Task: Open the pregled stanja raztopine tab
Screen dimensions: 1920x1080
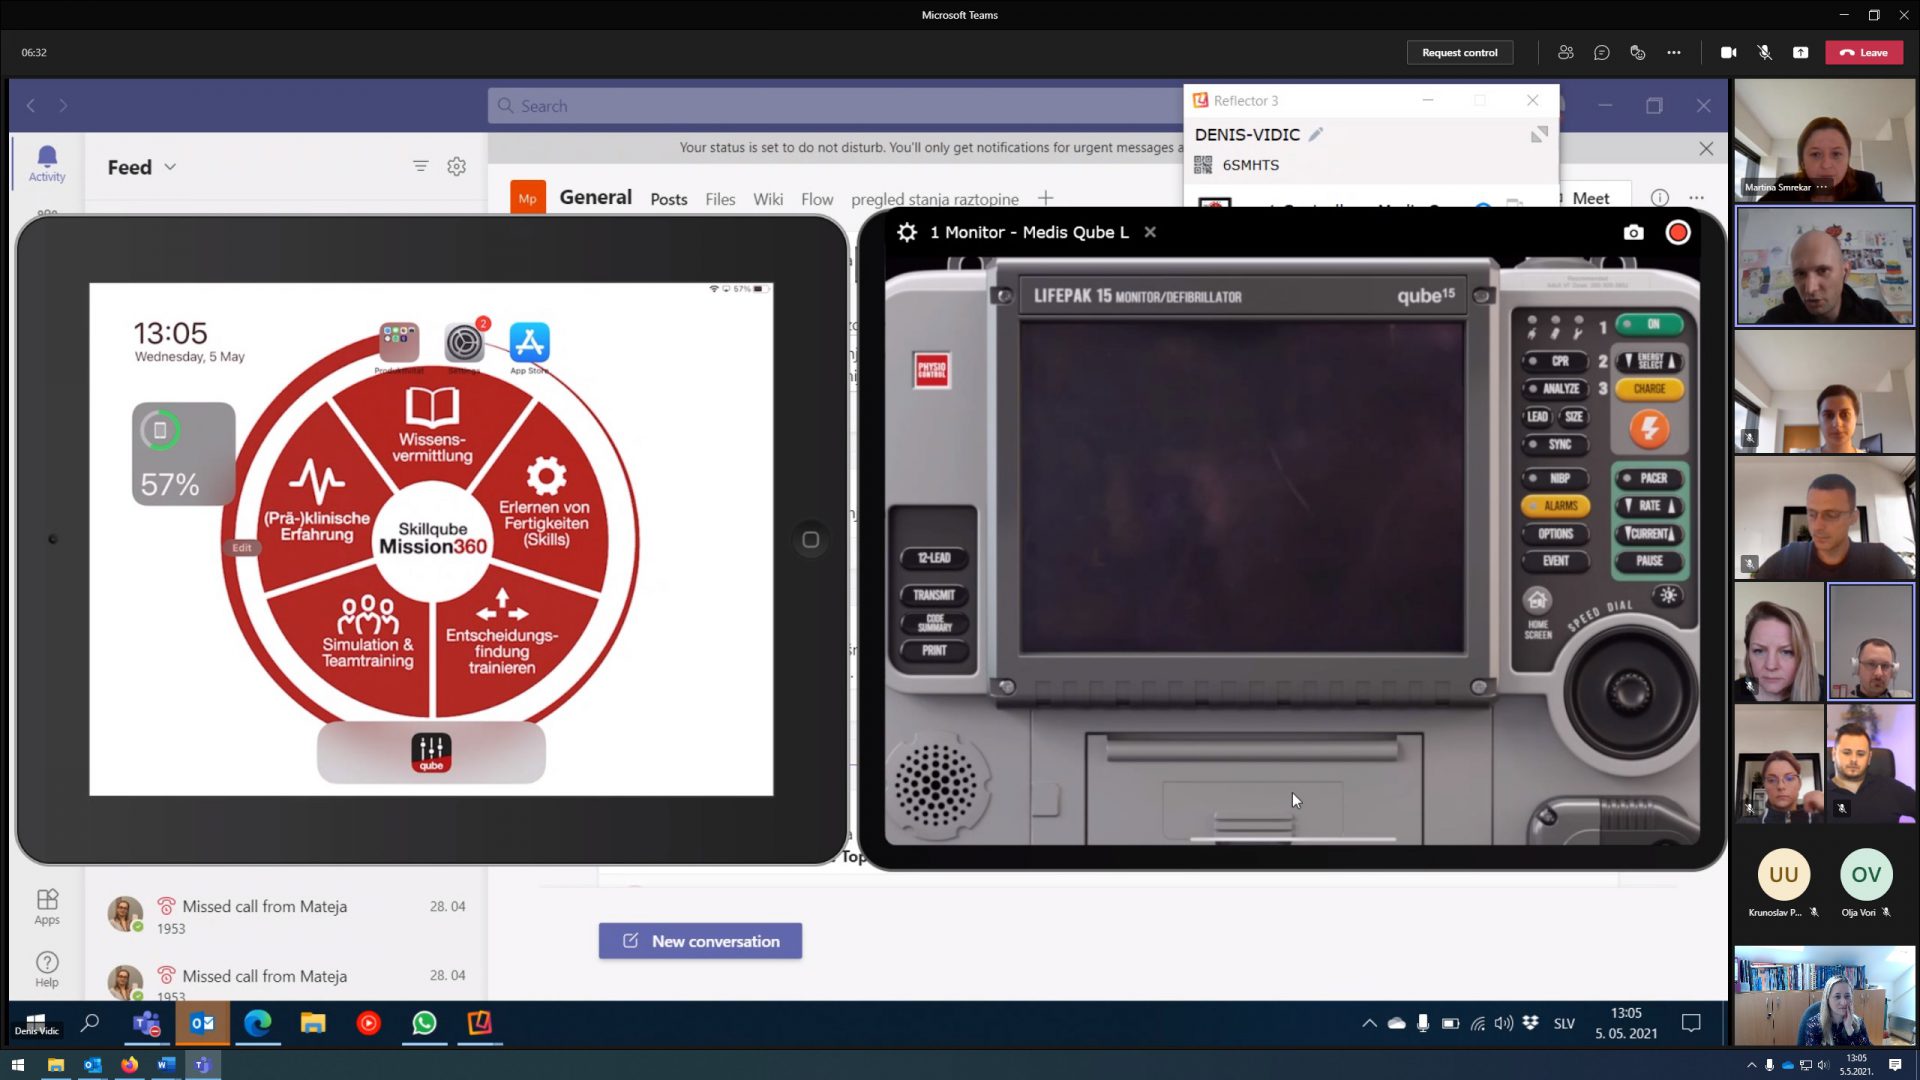Action: coord(935,199)
